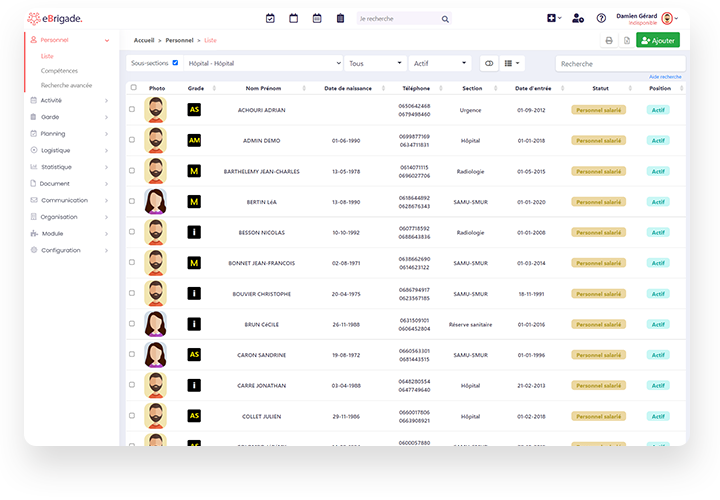Screen dimensions: 720x500
Task: Click the name CARRE JONATHAN
Action: tap(261, 386)
